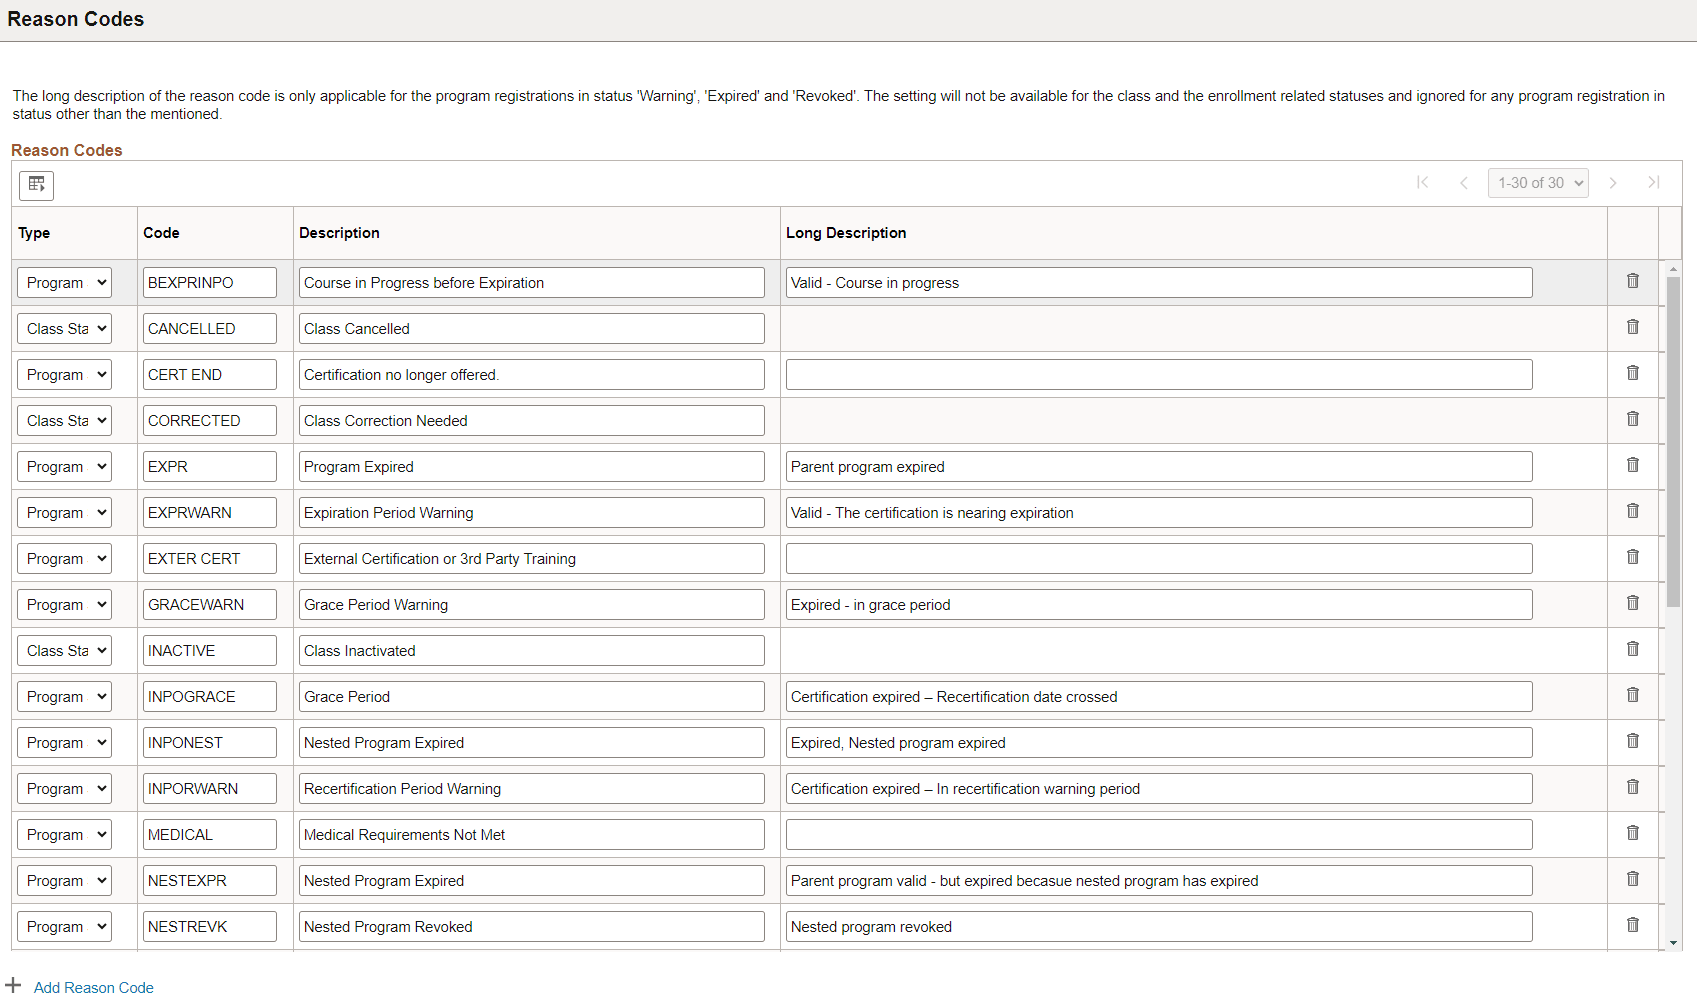Click the plus icon beside Add Reason Code
The height and width of the screenshot is (1008, 1697).
click(x=13, y=985)
